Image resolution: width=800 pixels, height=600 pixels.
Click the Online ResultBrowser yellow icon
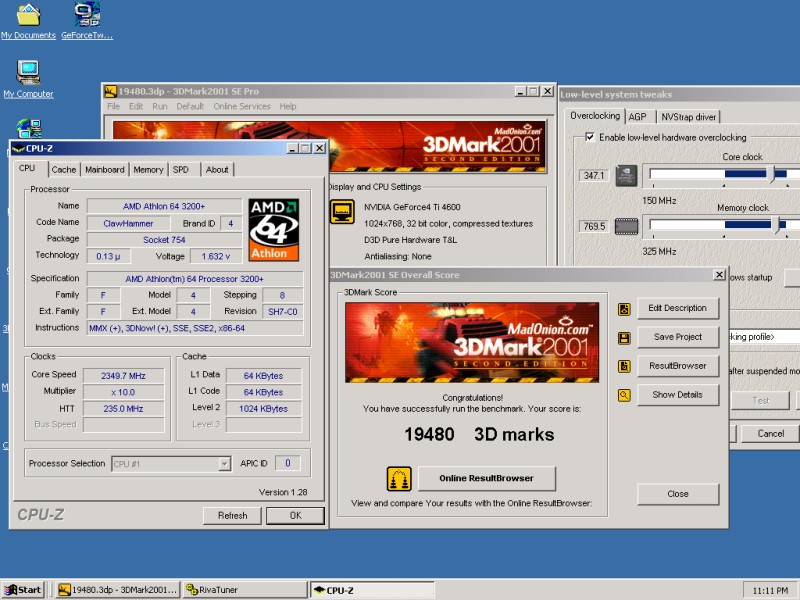pyautogui.click(x=399, y=479)
